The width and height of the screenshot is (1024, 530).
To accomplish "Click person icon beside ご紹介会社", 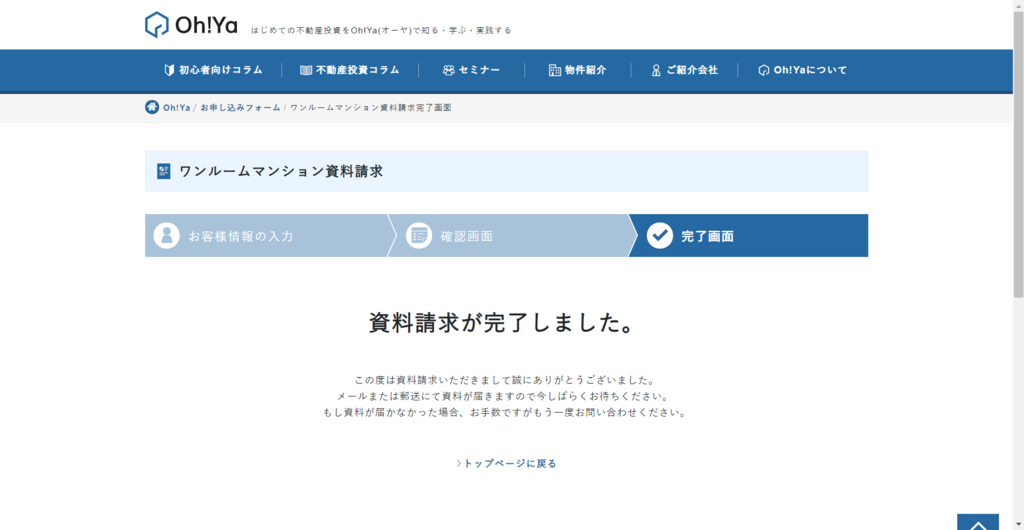I will point(656,70).
